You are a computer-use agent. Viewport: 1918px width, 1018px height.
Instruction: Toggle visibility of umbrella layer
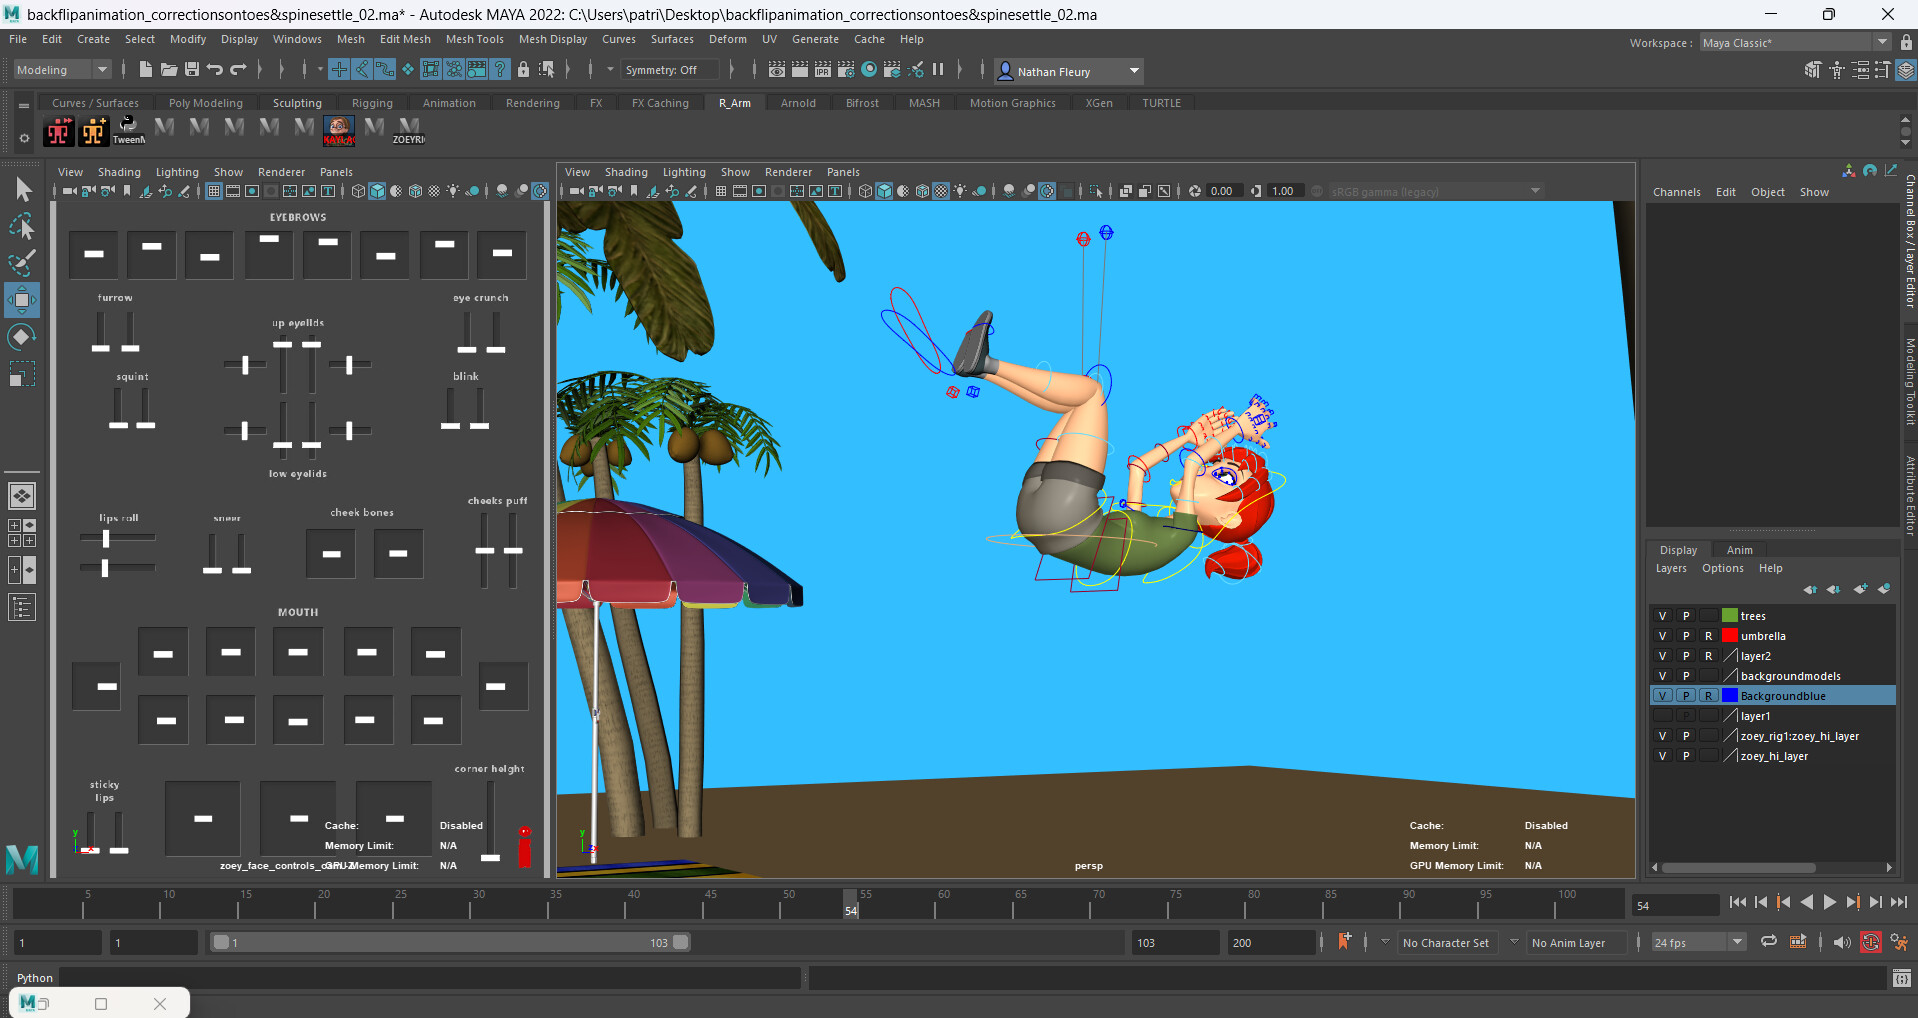1662,636
